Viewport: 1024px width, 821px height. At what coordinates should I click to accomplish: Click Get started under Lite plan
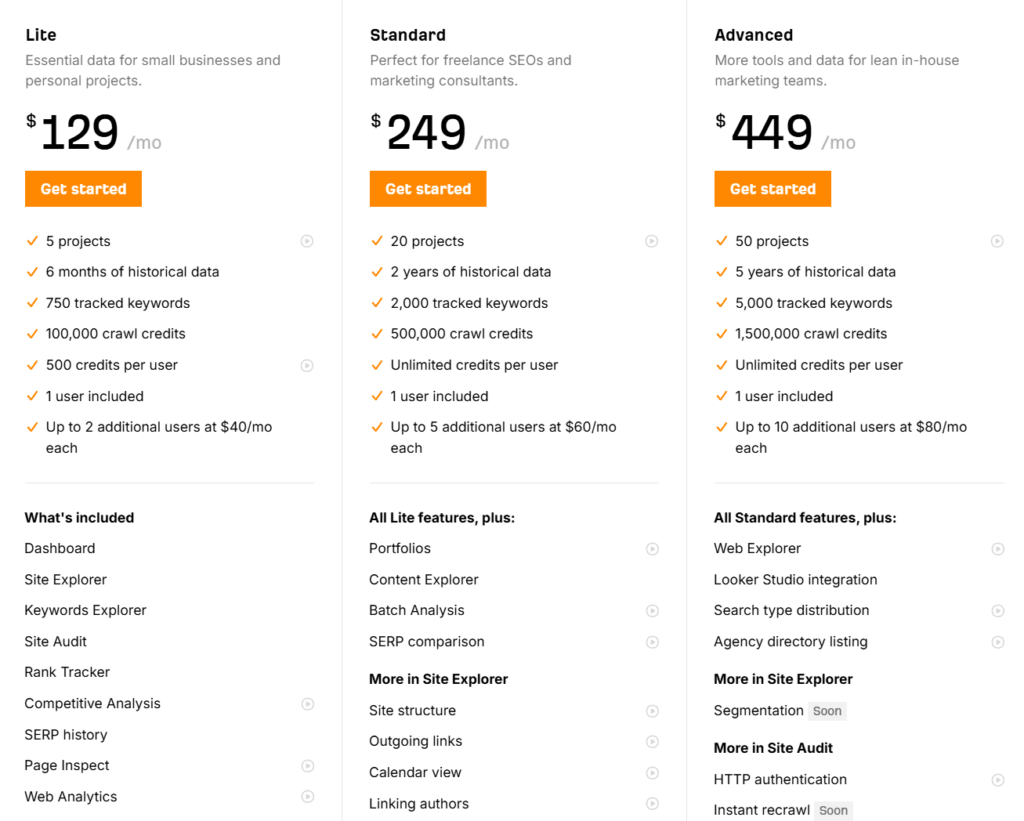pos(83,189)
